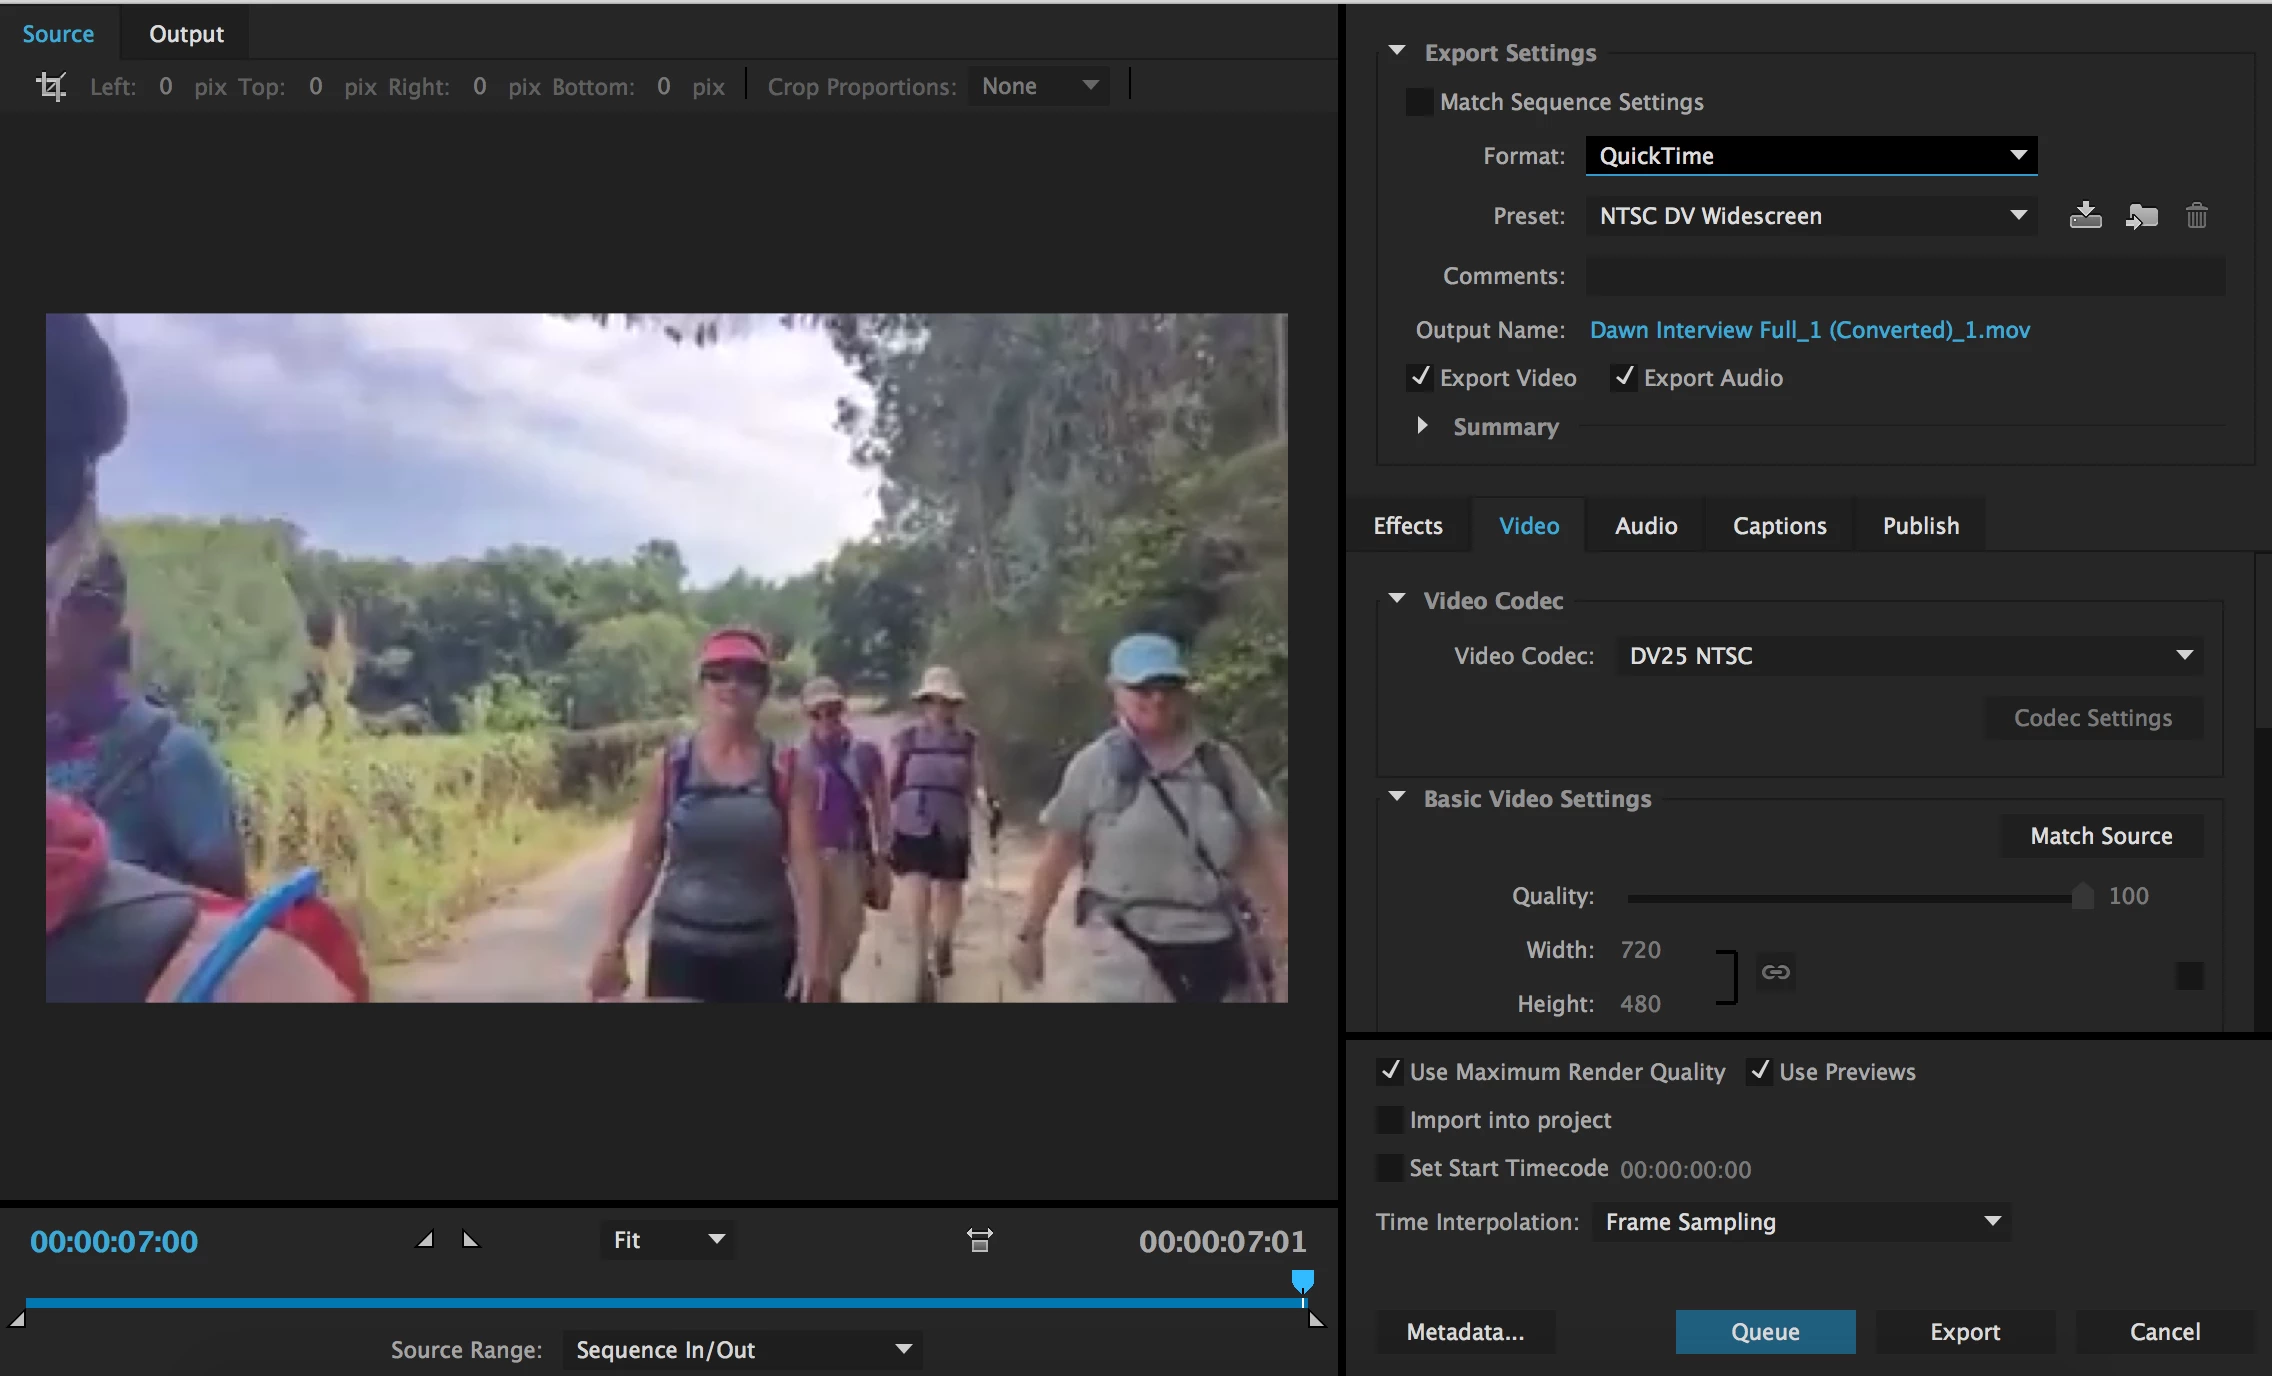Image resolution: width=2272 pixels, height=1376 pixels.
Task: Click the Quality slider handle
Action: (2082, 896)
